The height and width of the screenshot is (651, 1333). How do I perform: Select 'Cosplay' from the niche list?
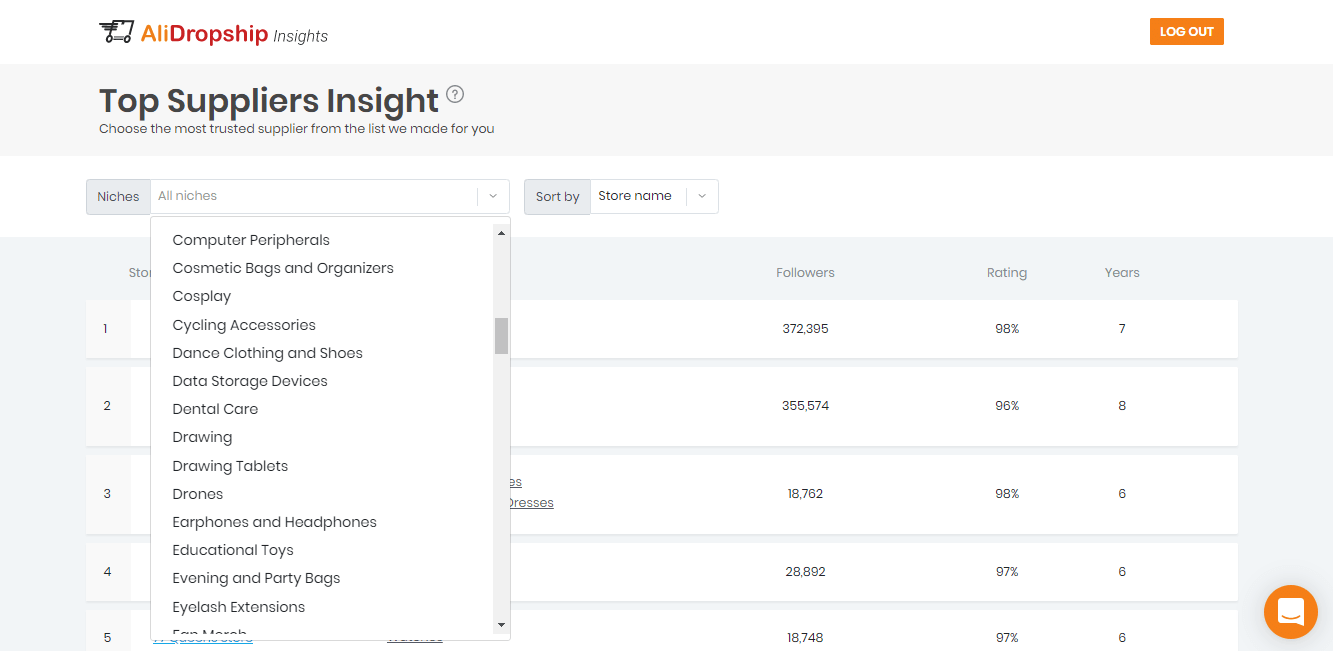tap(201, 295)
